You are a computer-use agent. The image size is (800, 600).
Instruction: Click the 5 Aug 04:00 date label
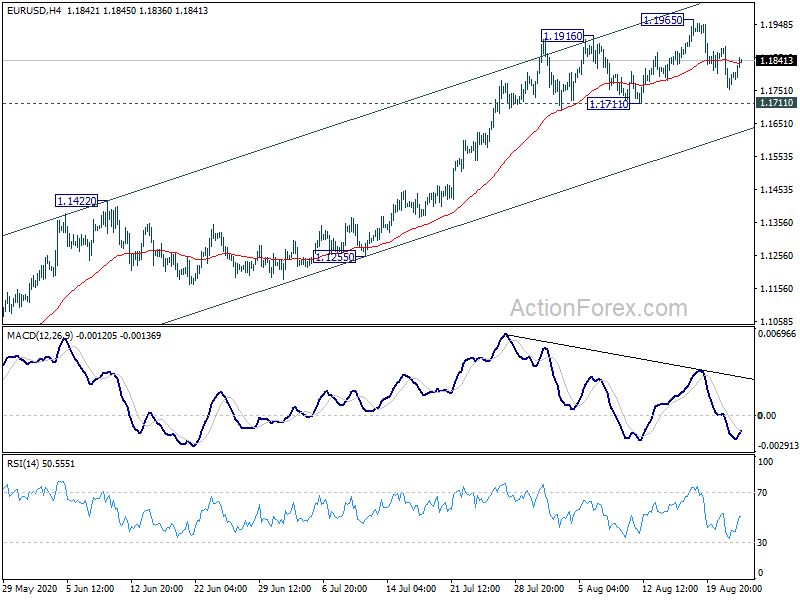pos(604,589)
